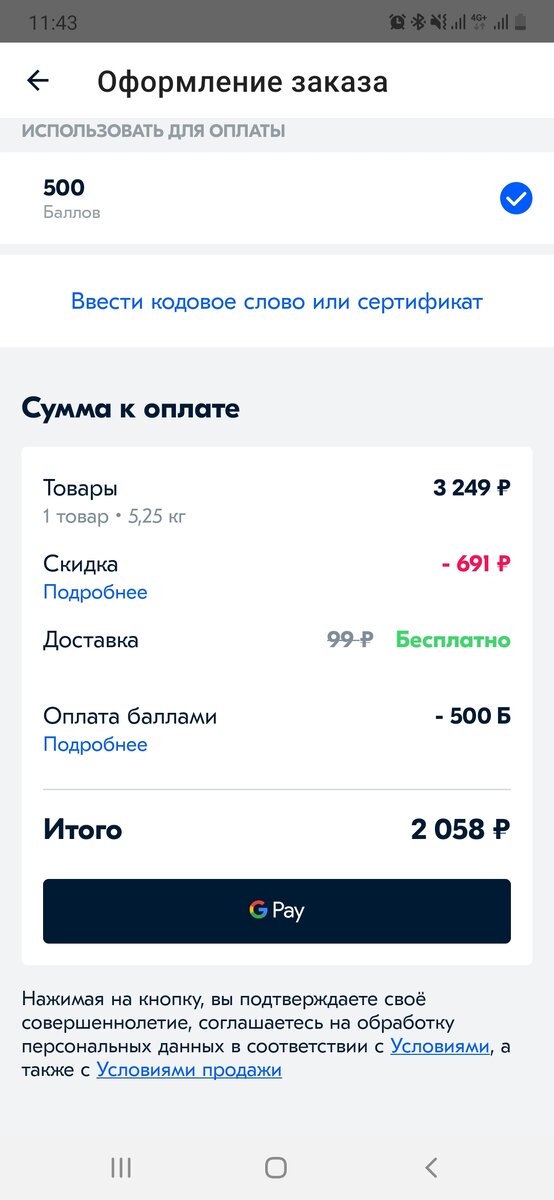Tap the Android recent apps icon

click(121, 1167)
